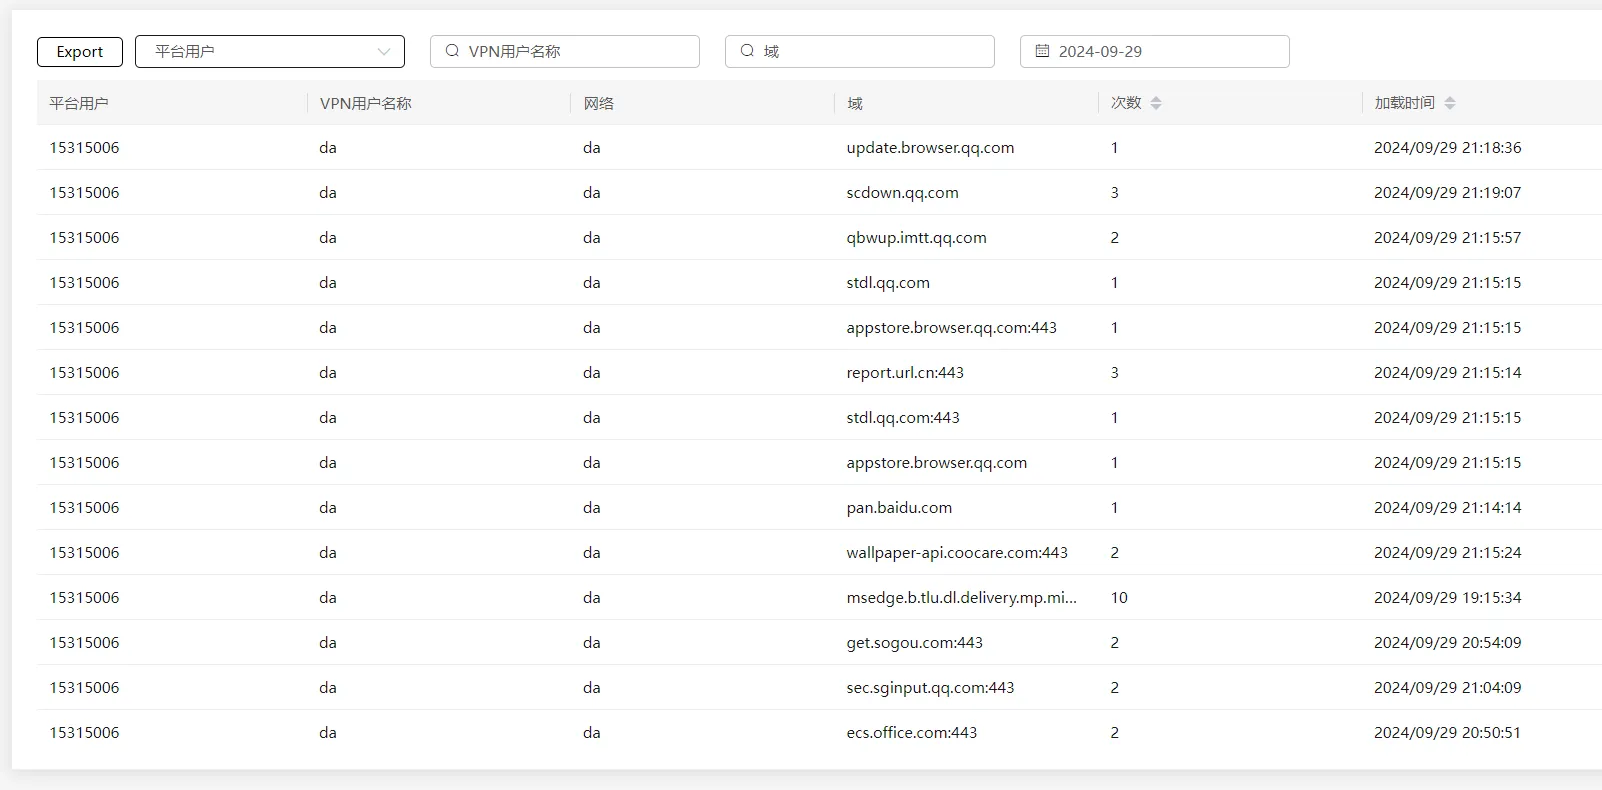The image size is (1602, 790).
Task: Click timestamp 2024/09/29 21:15:57
Action: (x=1447, y=238)
